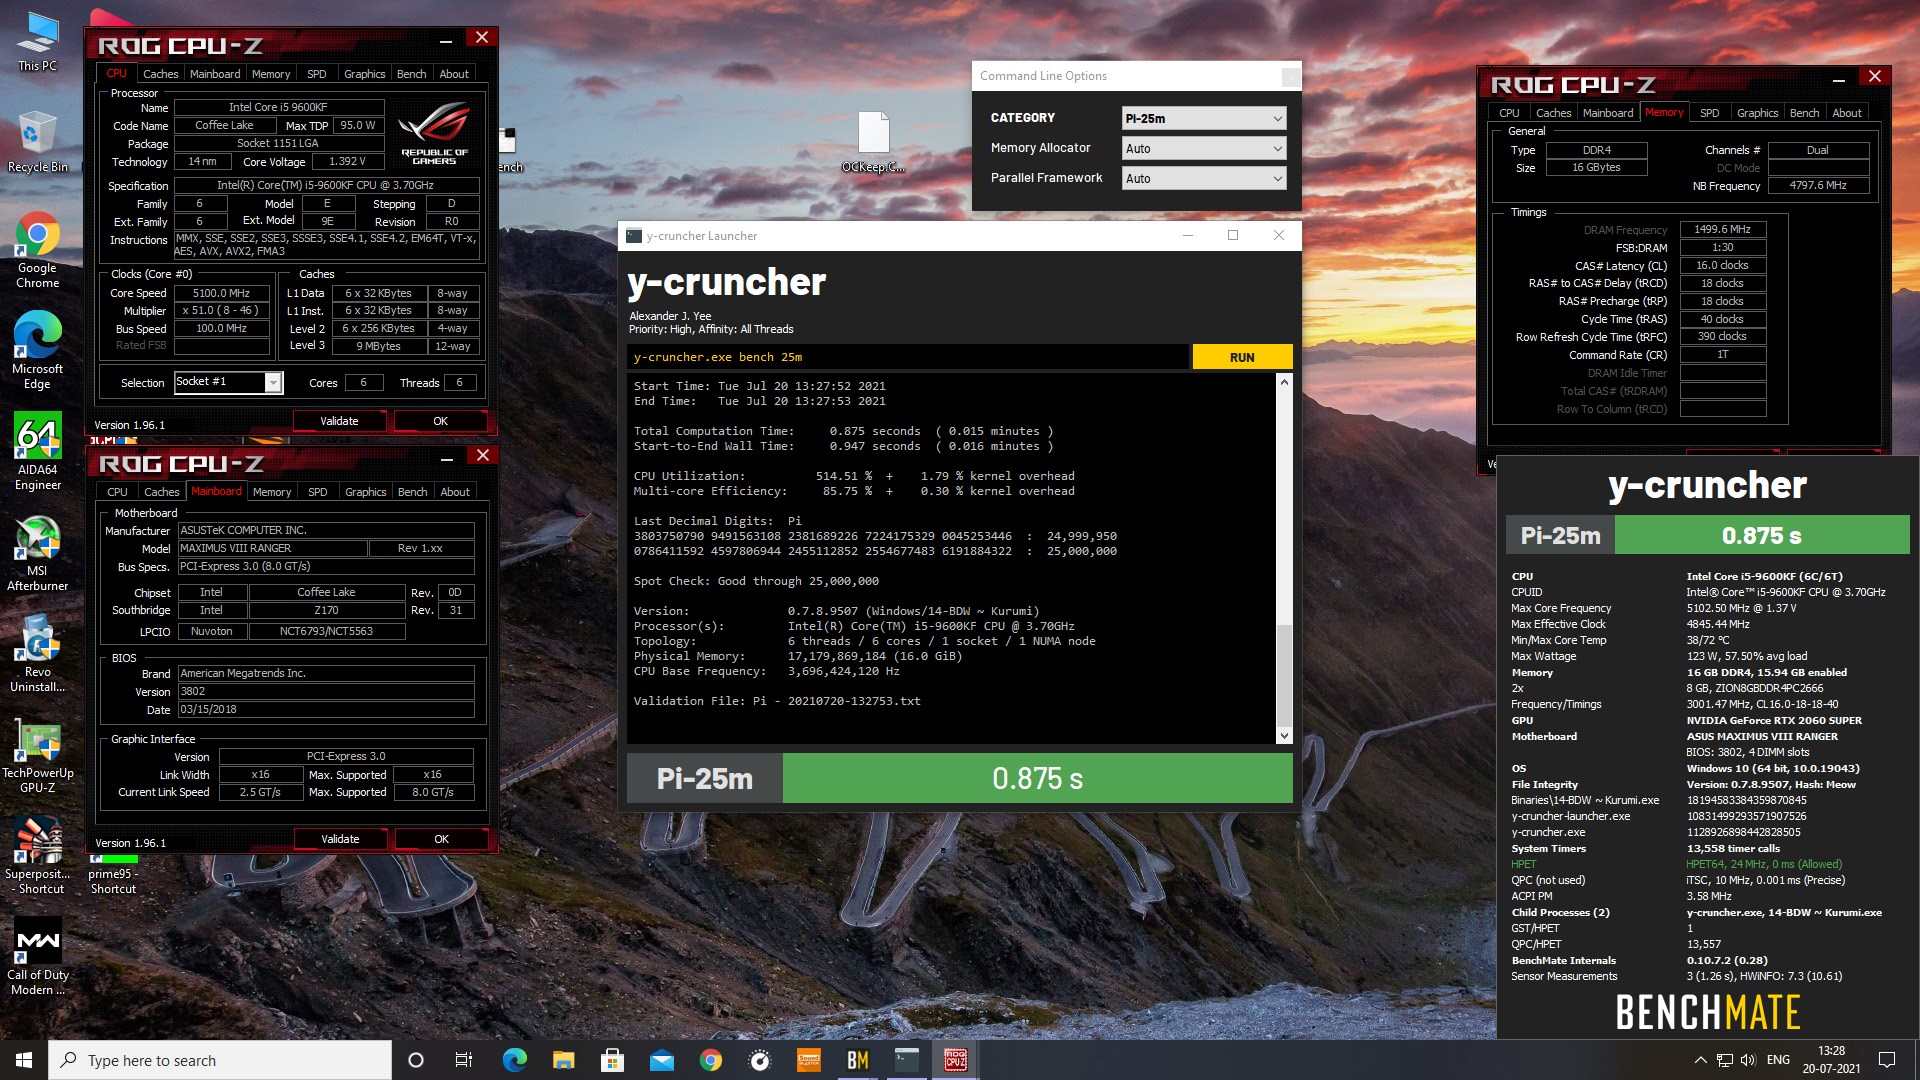1920x1080 pixels.
Task: Open the Socket #1 selection dropdown
Action: pyautogui.click(x=229, y=382)
